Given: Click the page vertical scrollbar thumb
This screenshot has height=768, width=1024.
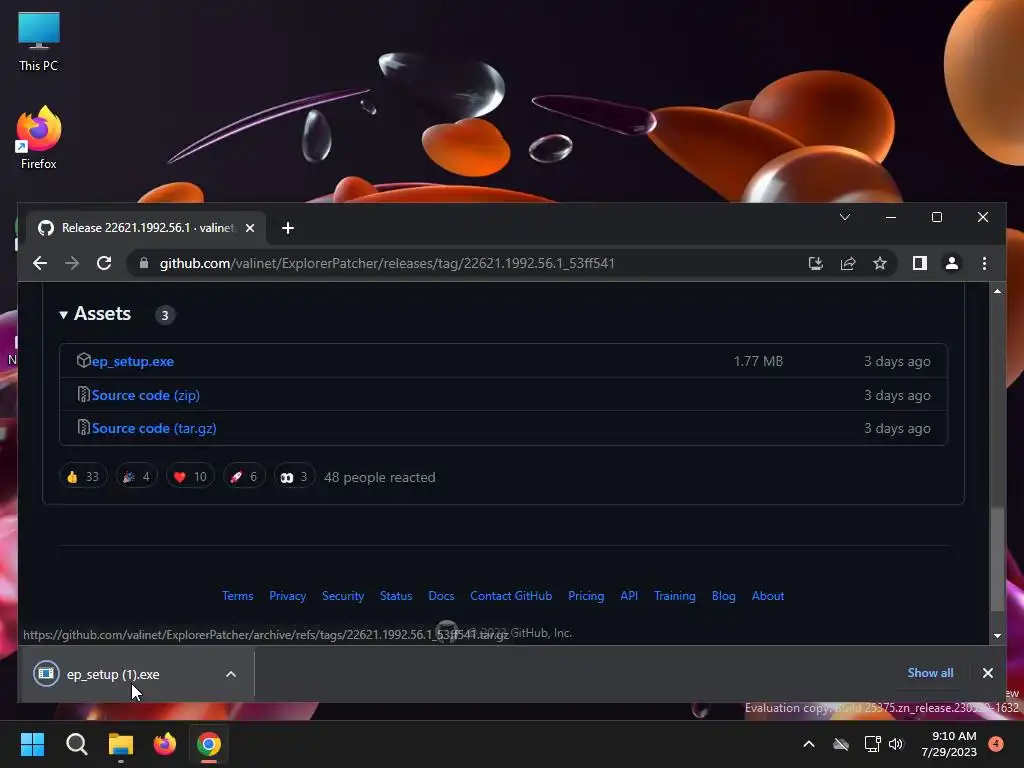Looking at the screenshot, I should pyautogui.click(x=997, y=560).
